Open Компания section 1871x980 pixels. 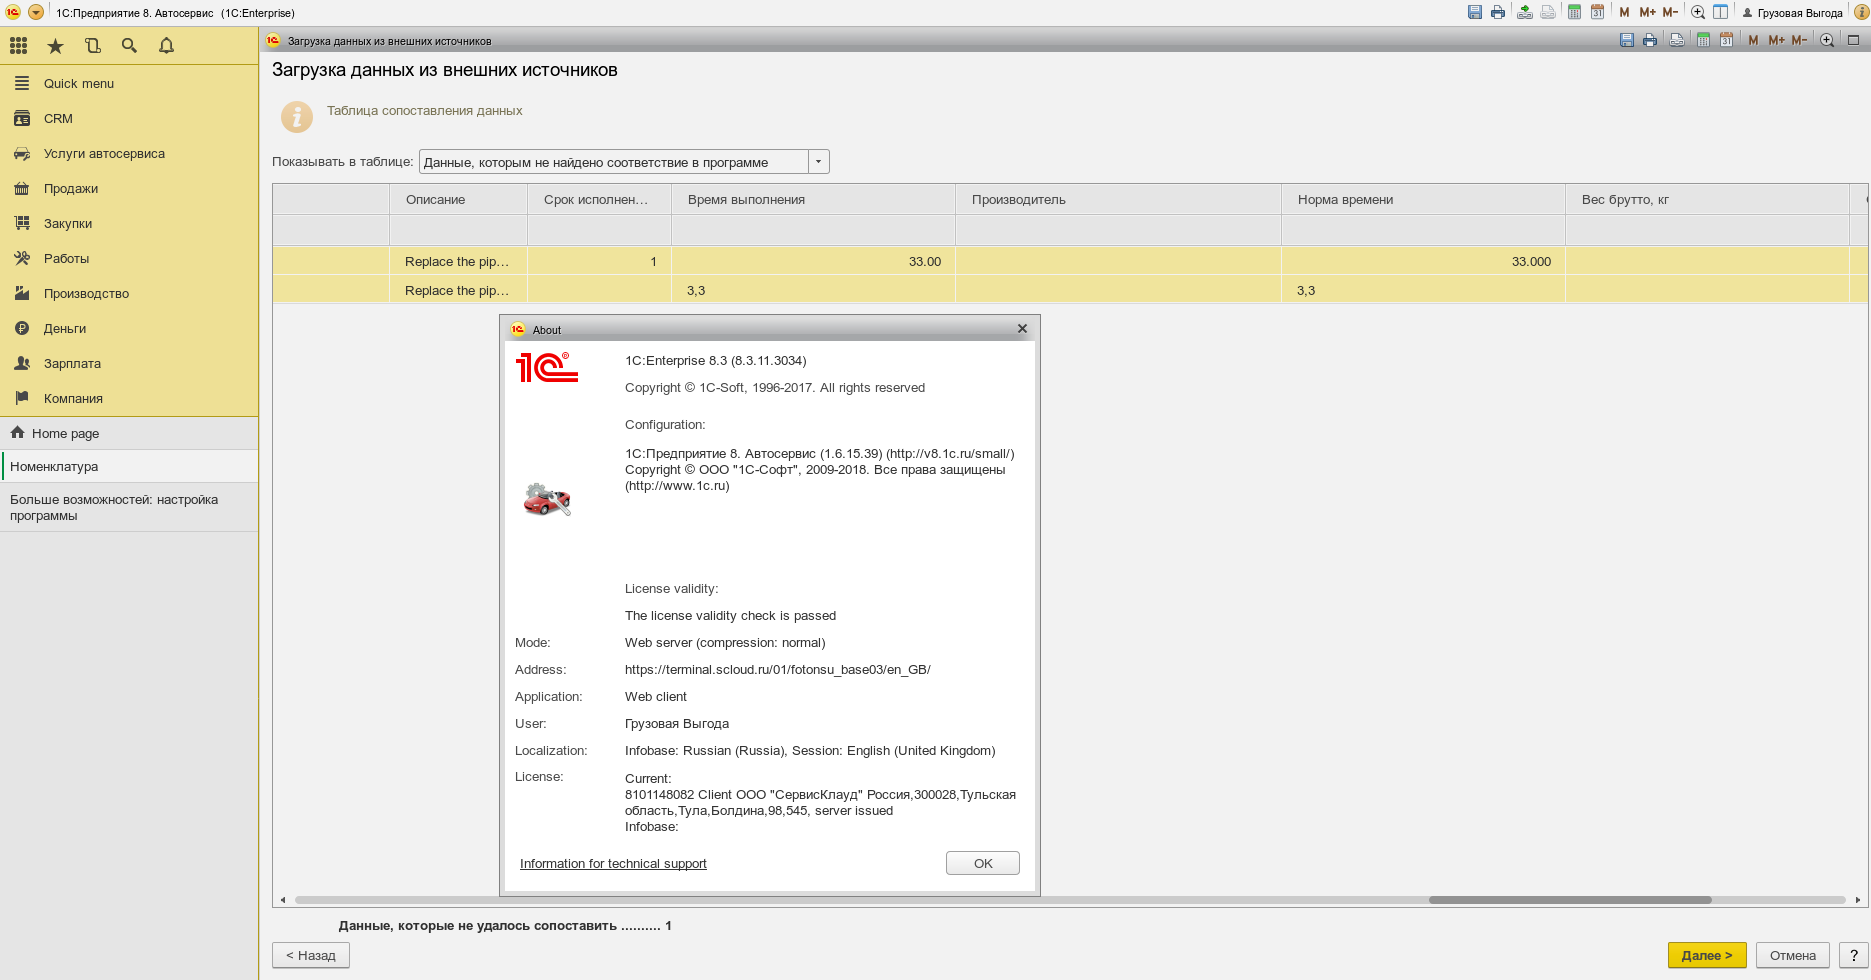click(129, 398)
